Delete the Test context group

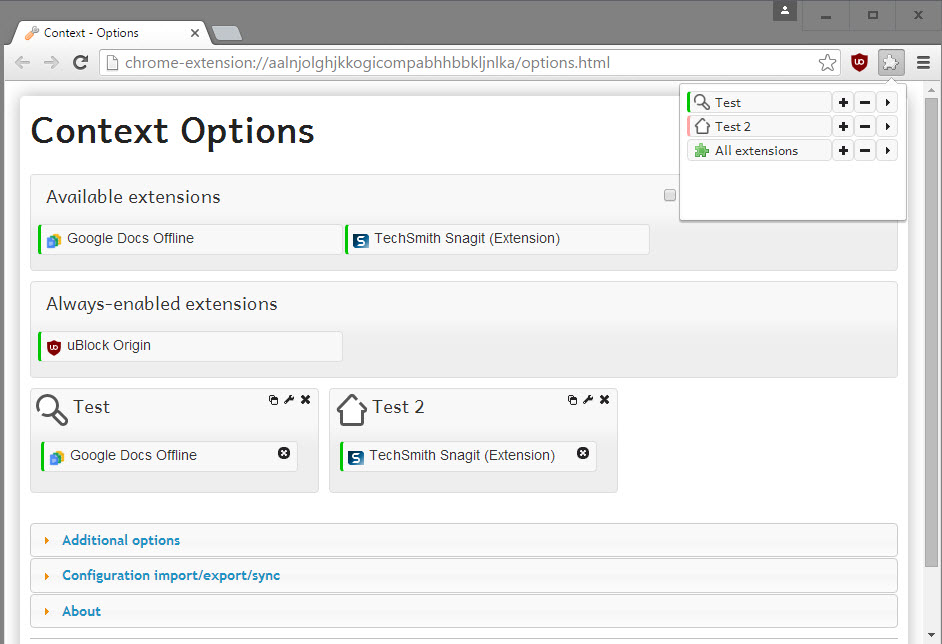(306, 399)
